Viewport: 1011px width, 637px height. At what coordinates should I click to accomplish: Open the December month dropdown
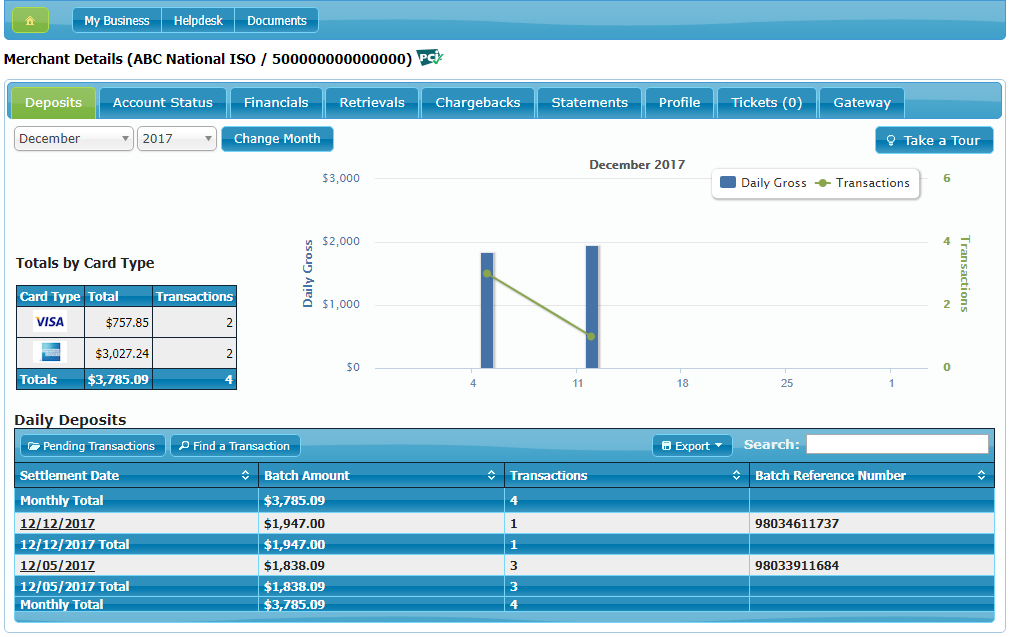pyautogui.click(x=74, y=139)
